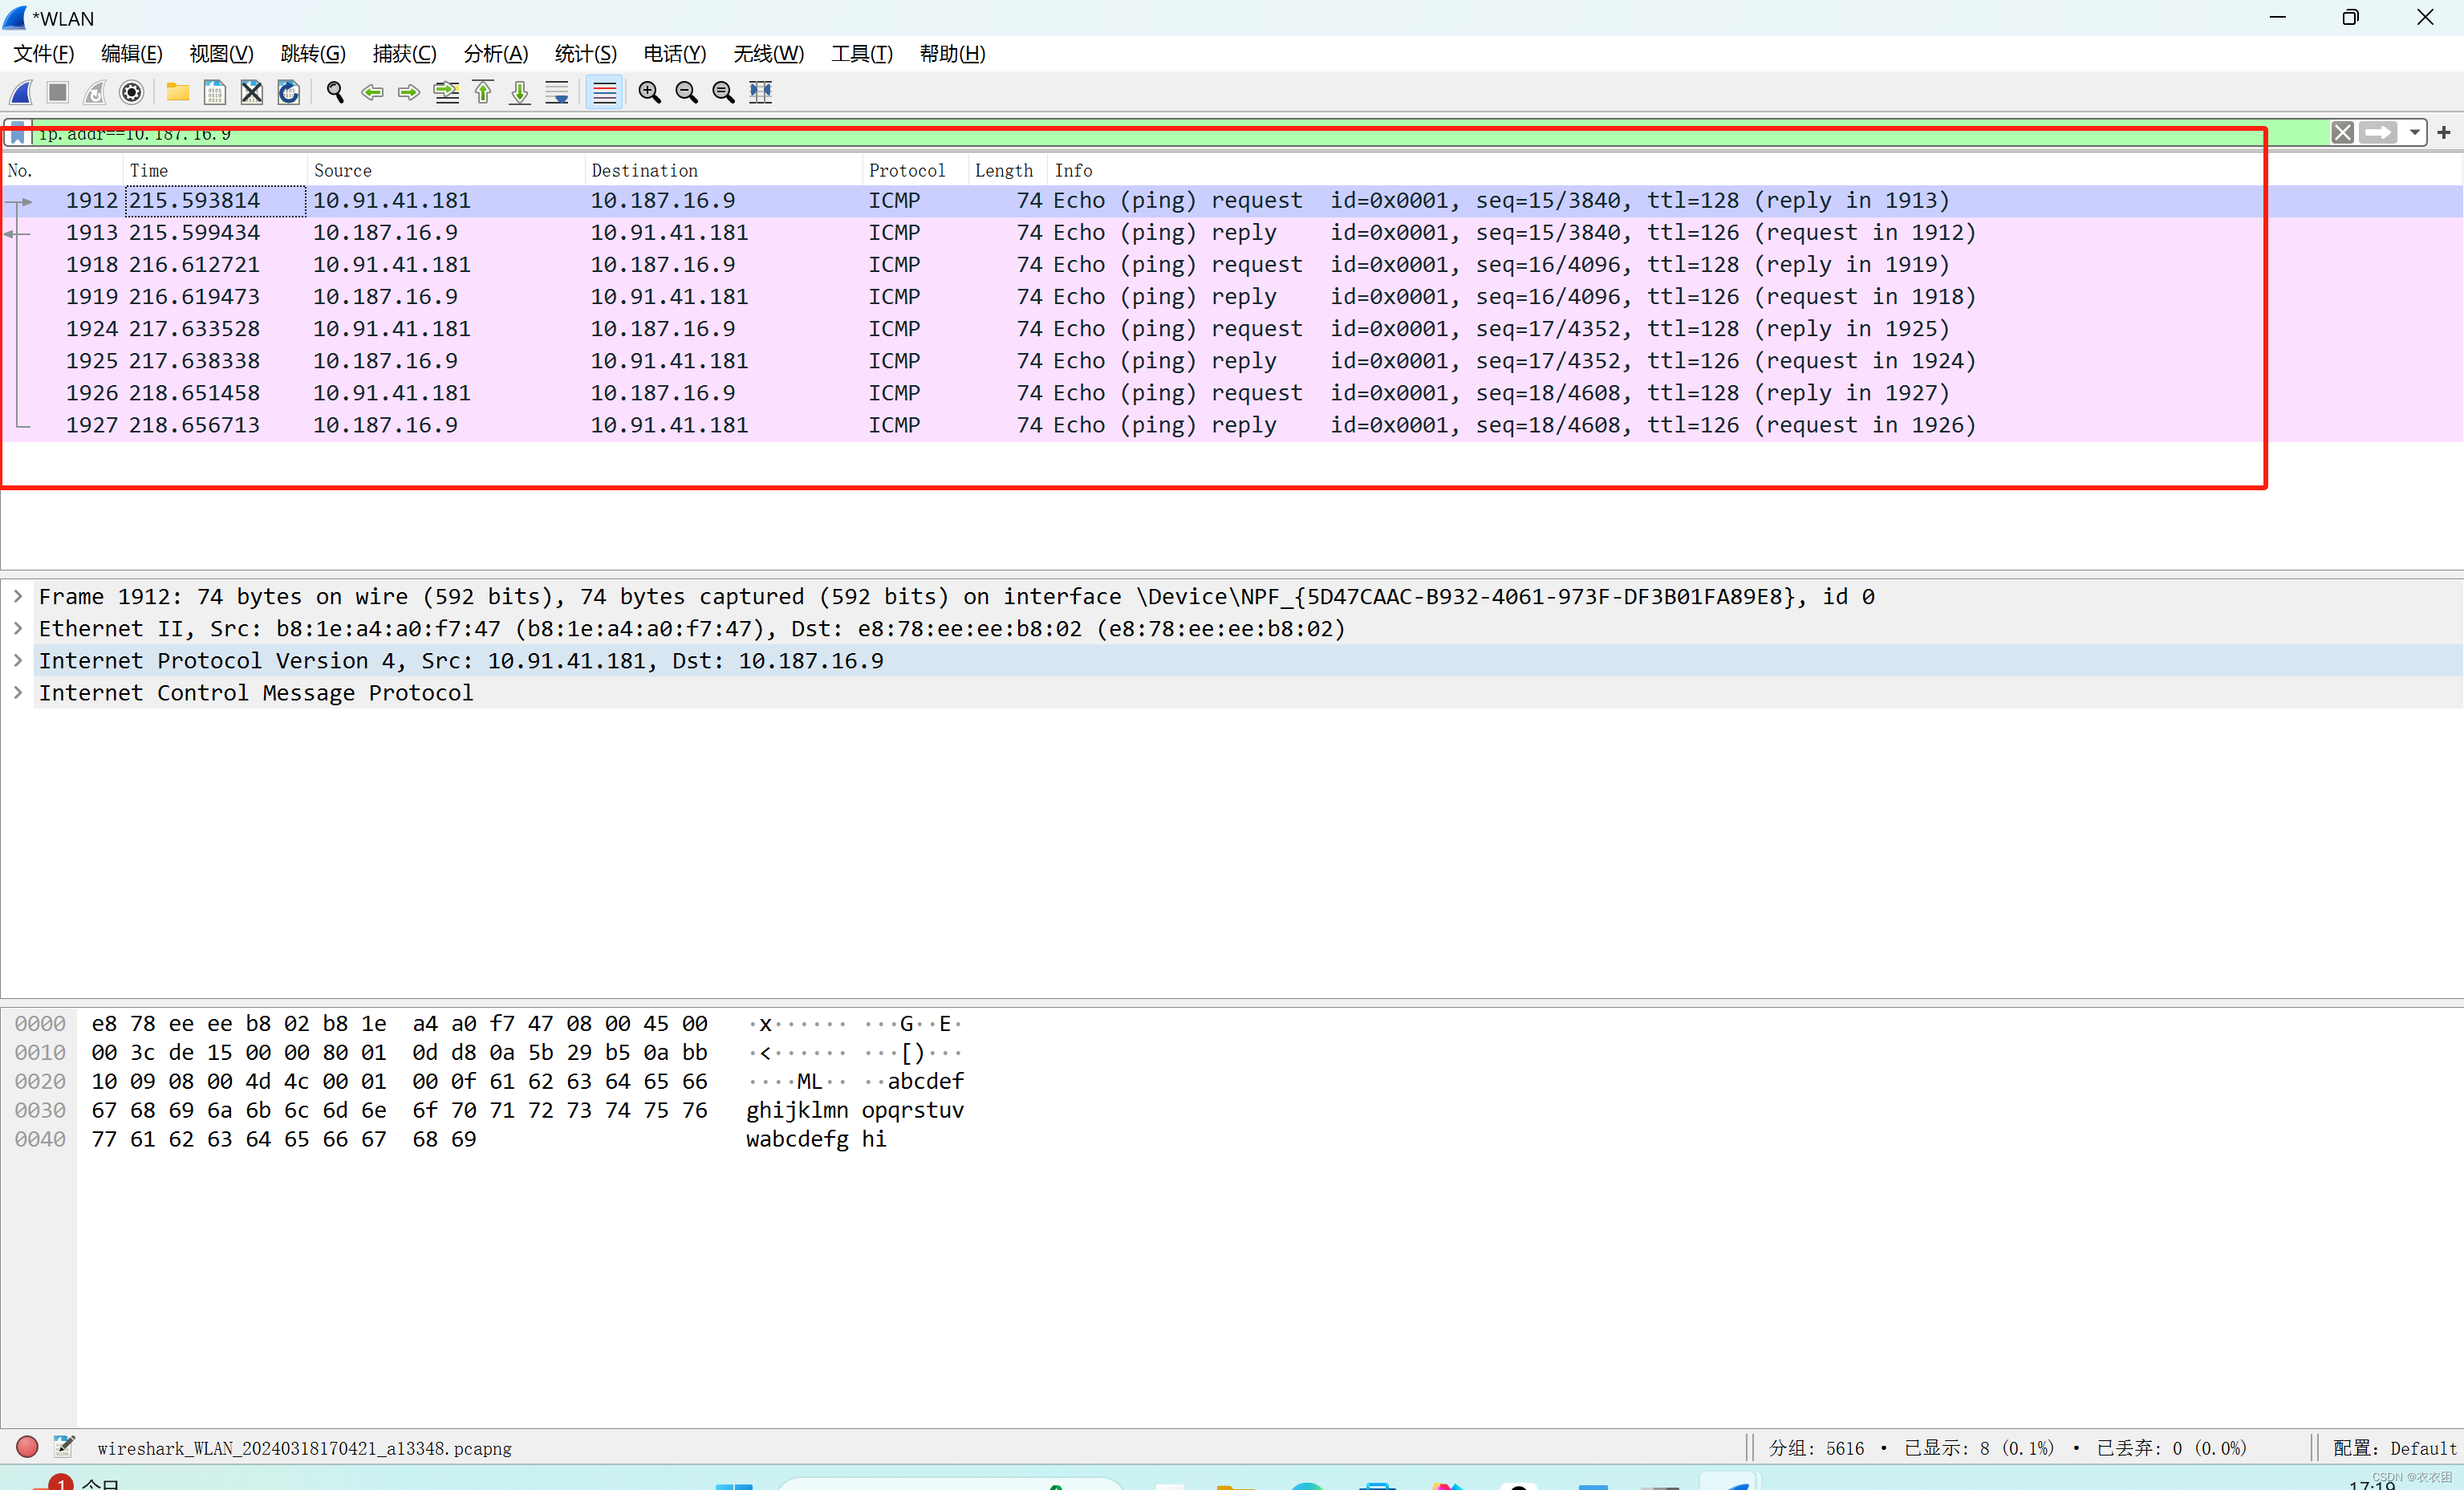Screen dimensions: 2464x1490
Task: Jump to the first packet
Action: click(483, 92)
